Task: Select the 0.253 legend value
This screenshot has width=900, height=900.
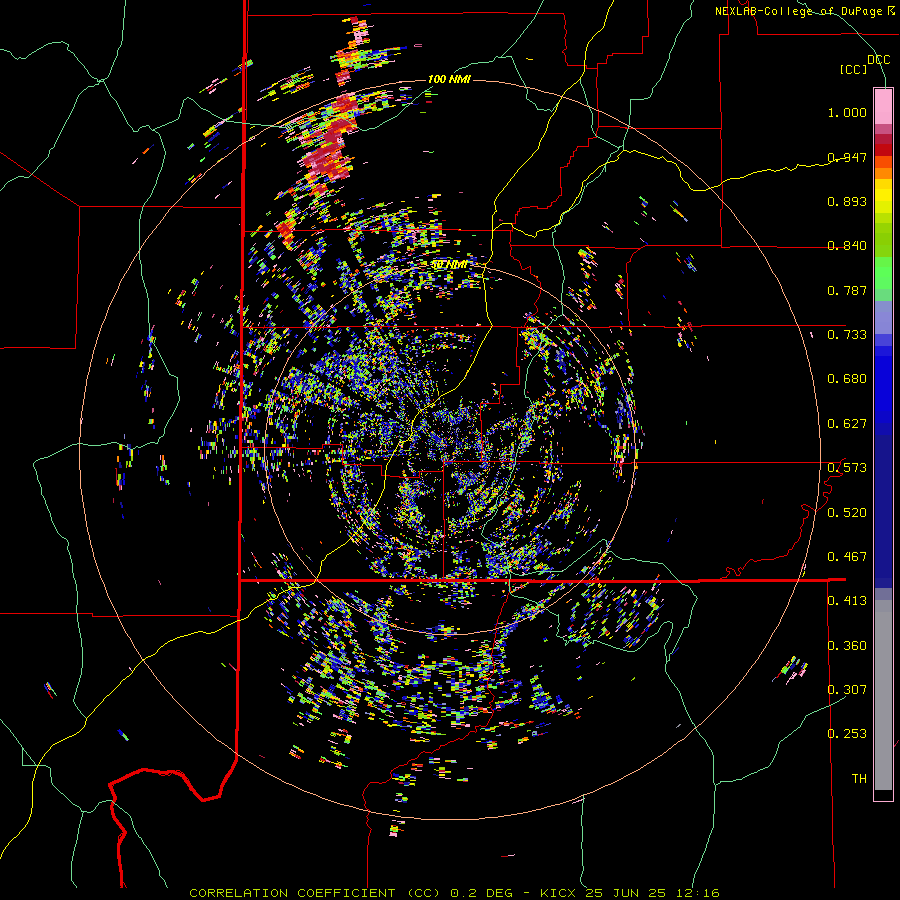Action: tap(847, 734)
